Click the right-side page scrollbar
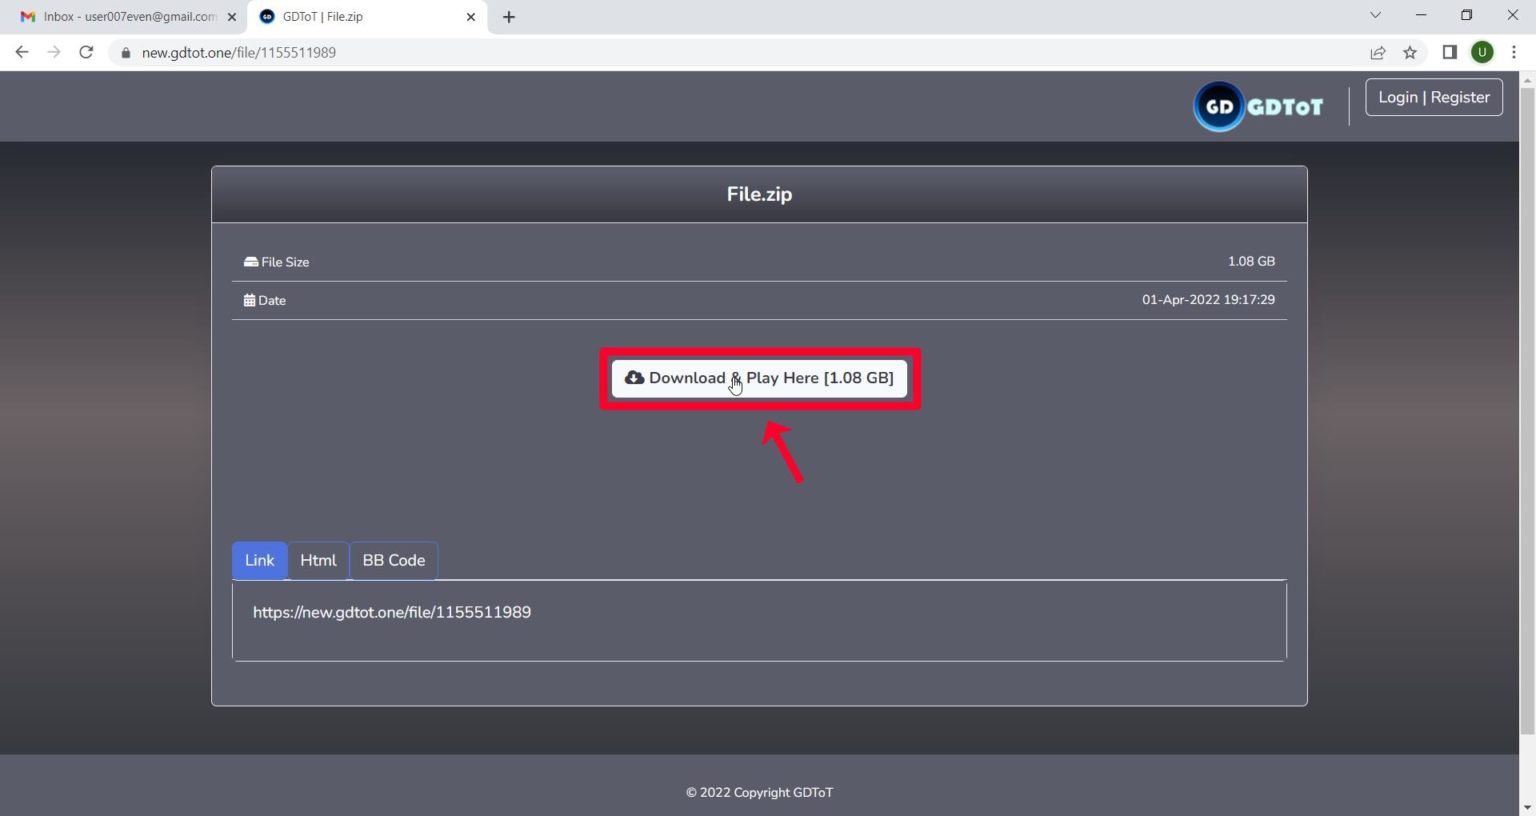Viewport: 1536px width, 816px height. click(x=1530, y=400)
